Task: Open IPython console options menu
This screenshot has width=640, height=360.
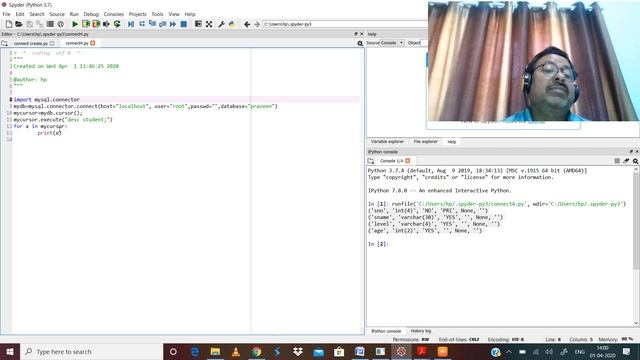Action: 636,161
